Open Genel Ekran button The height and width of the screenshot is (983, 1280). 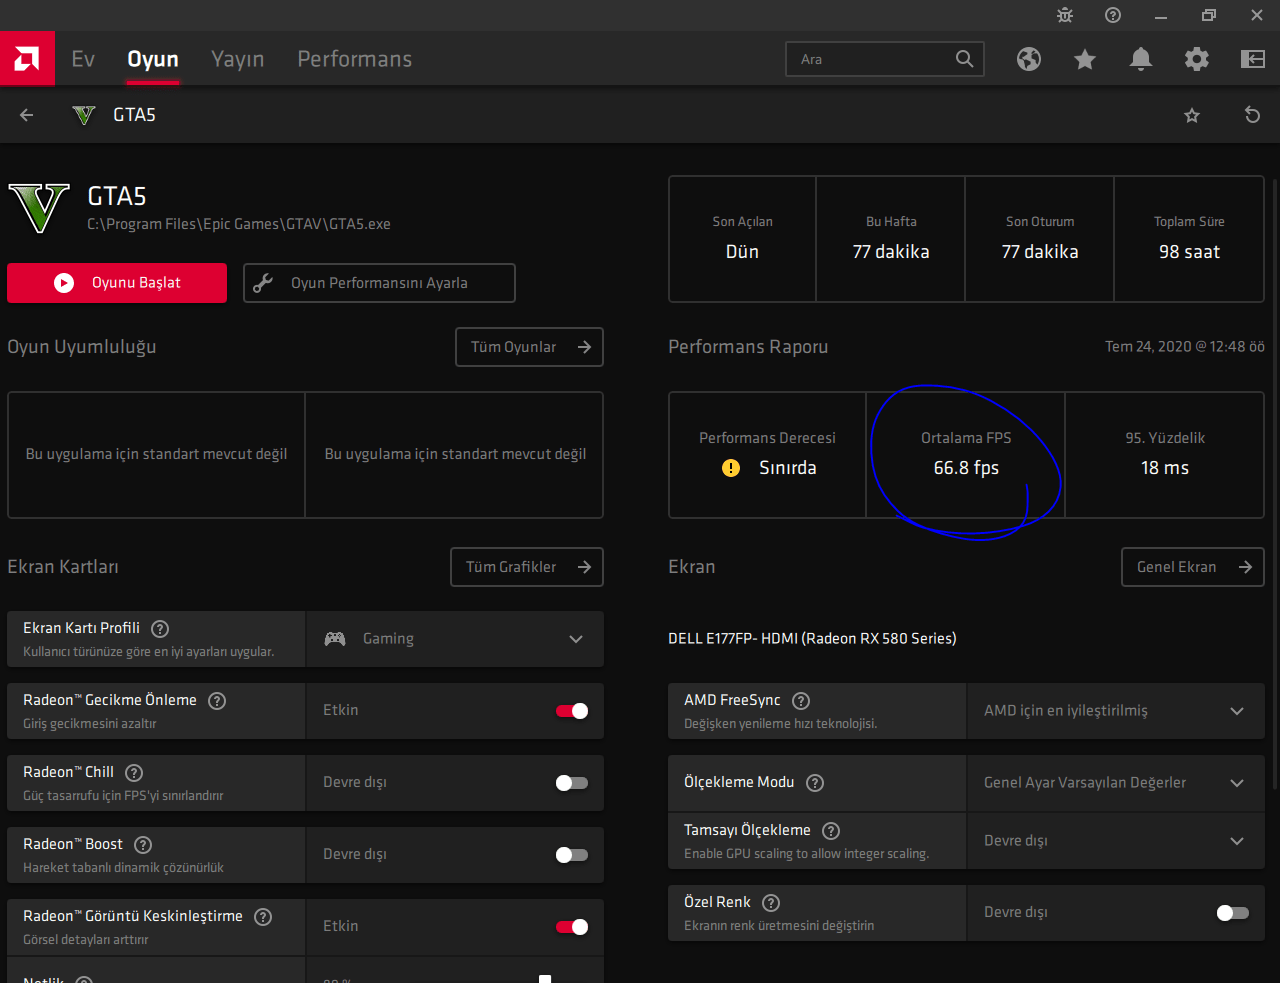coord(1193,567)
